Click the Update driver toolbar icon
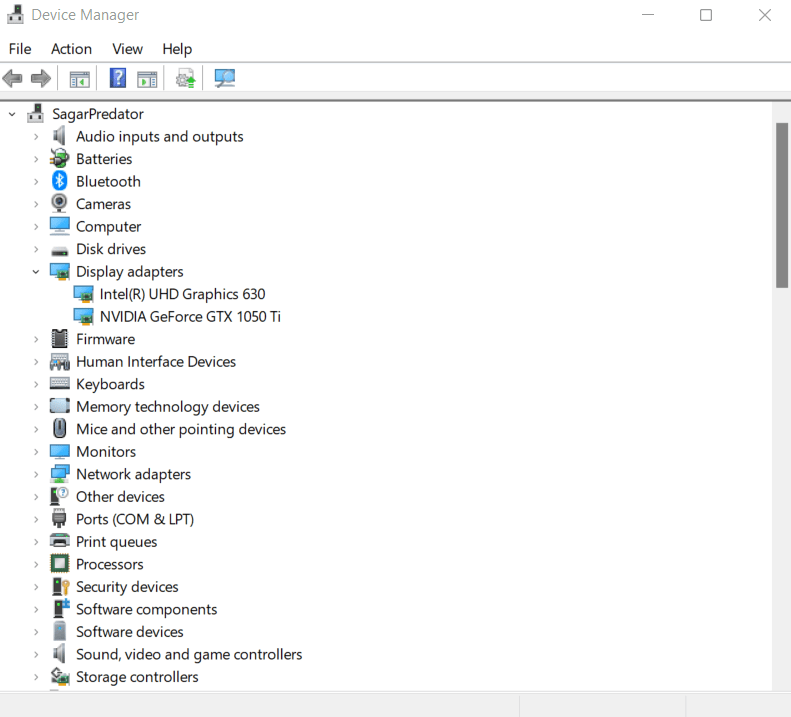791x717 pixels. pos(185,79)
